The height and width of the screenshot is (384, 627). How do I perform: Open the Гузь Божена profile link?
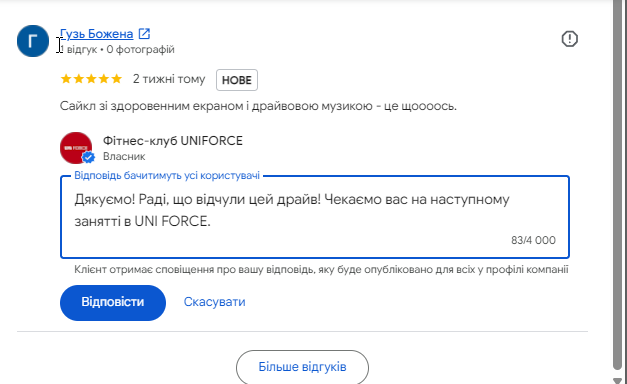pyautogui.click(x=96, y=34)
